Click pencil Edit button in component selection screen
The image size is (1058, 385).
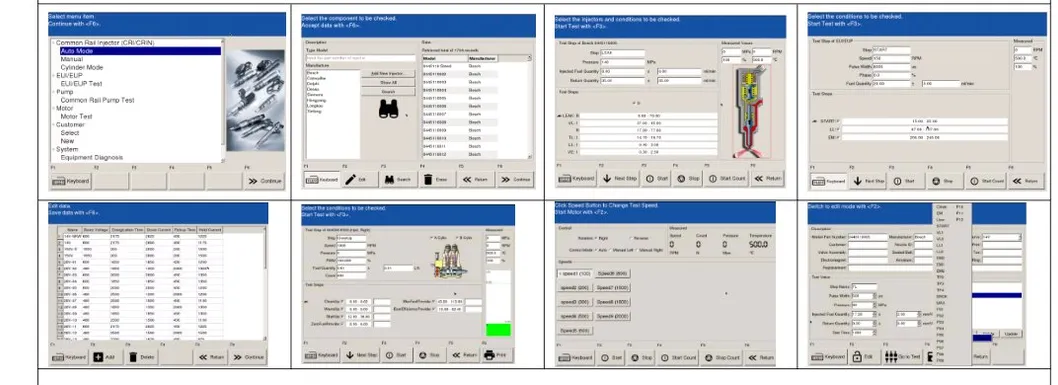[x=360, y=179]
